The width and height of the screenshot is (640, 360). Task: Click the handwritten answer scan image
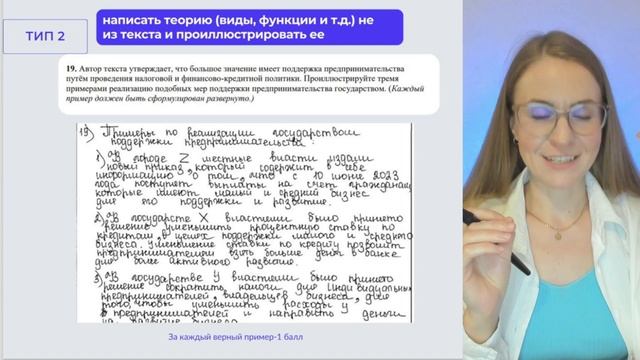[x=244, y=223]
